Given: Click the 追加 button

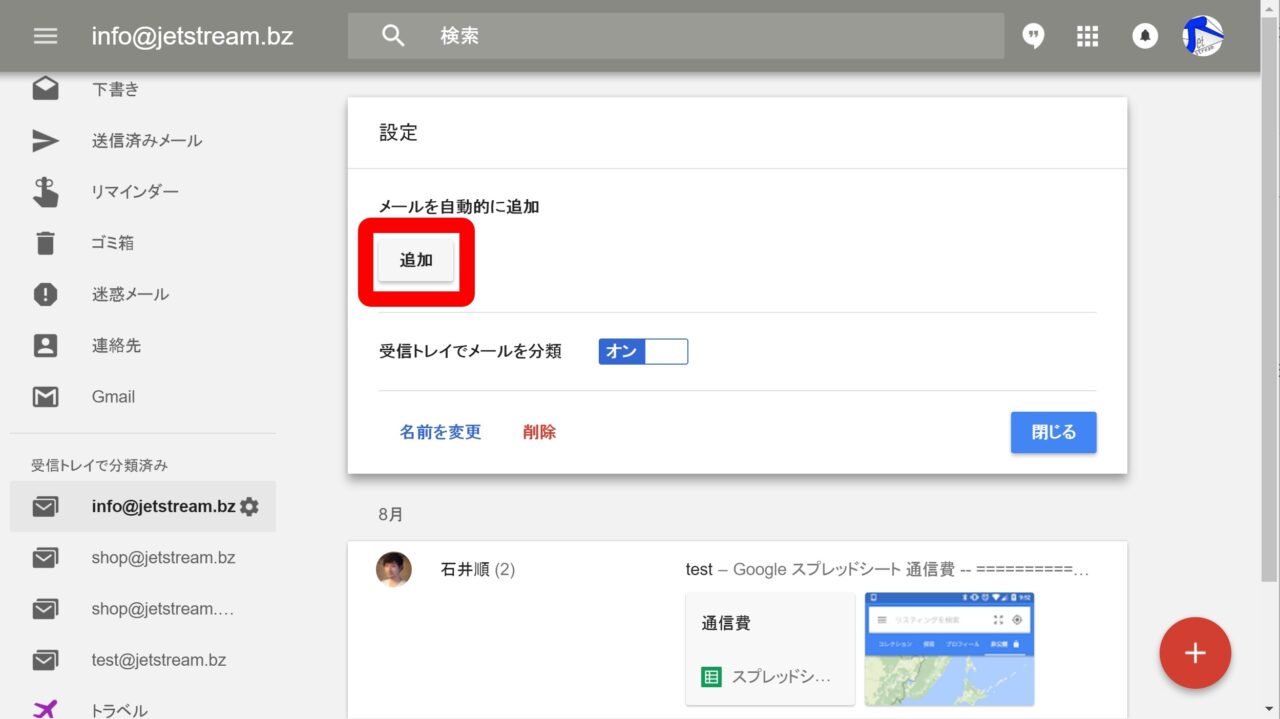Looking at the screenshot, I should click(x=416, y=260).
